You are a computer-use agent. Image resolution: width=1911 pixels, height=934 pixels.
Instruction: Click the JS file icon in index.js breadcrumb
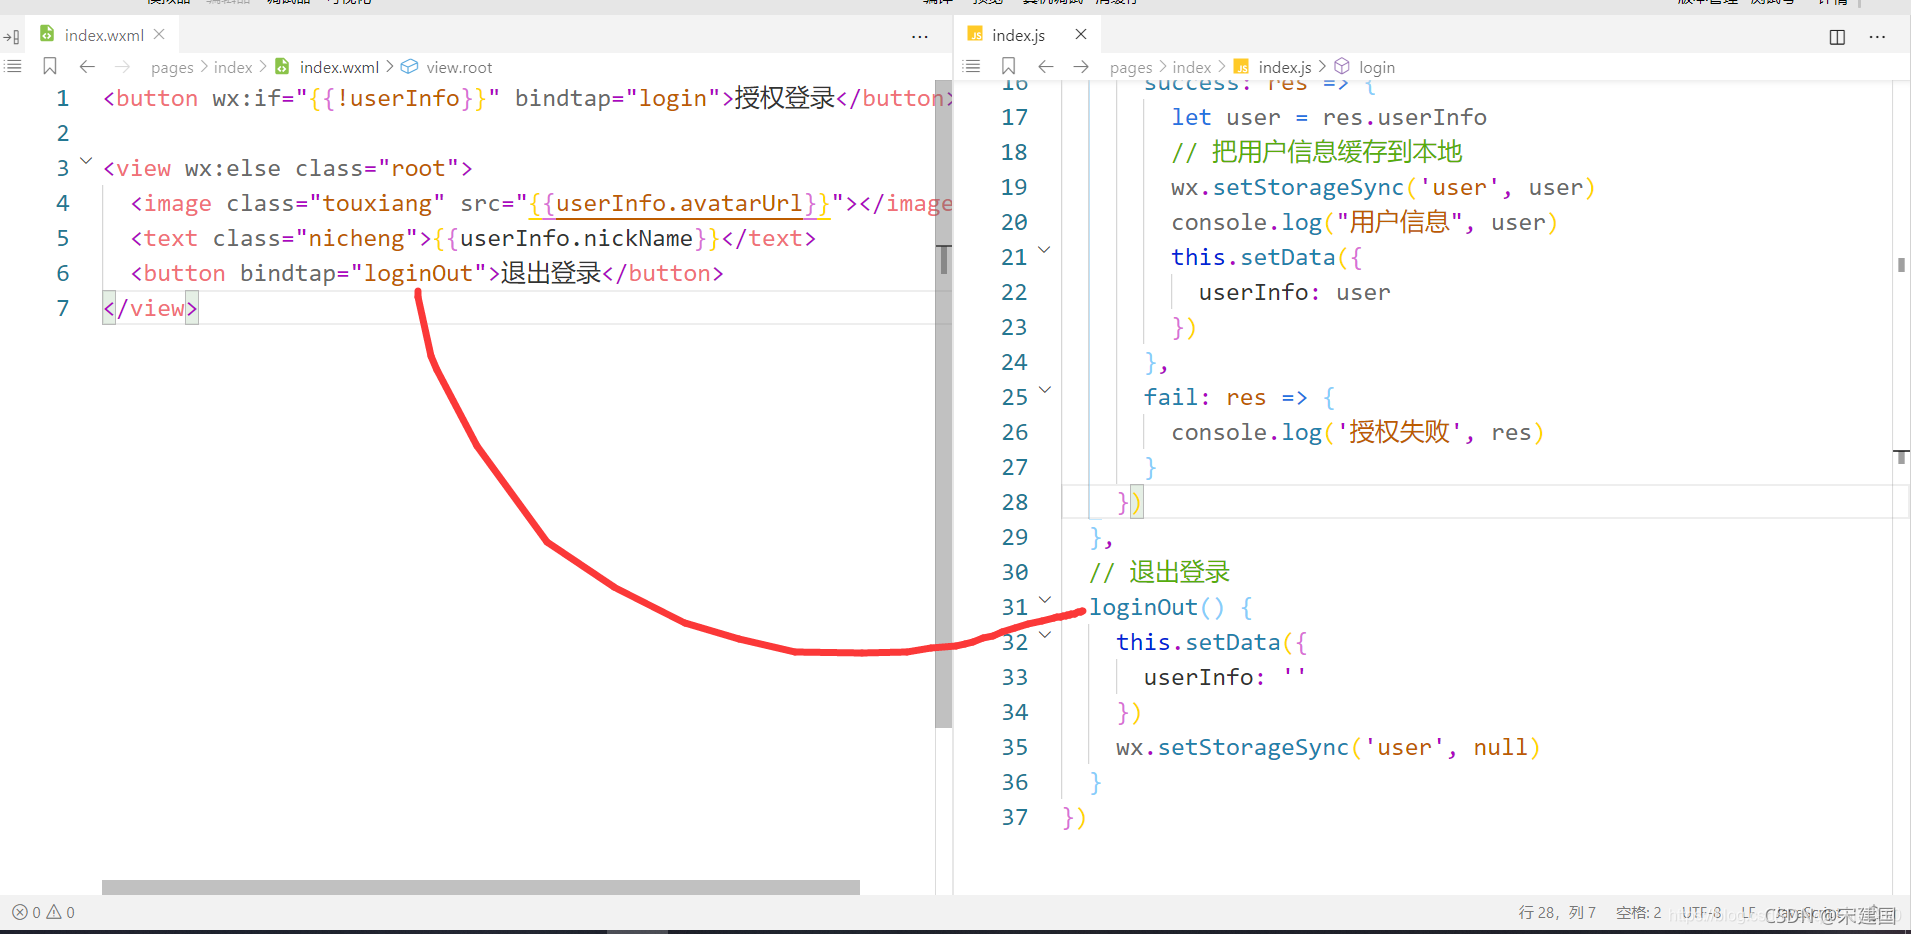point(1241,66)
